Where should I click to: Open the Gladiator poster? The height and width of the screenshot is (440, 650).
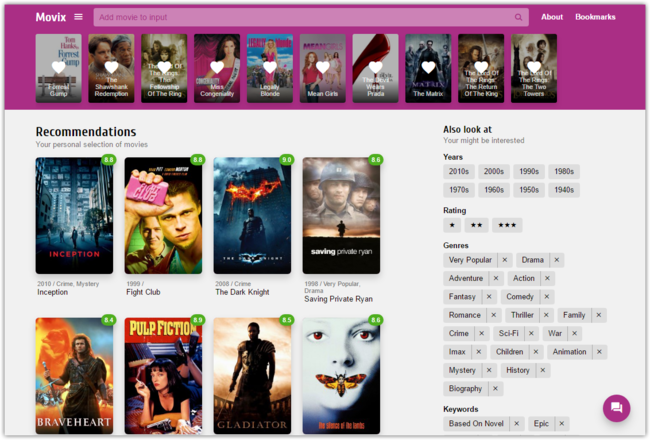point(252,376)
